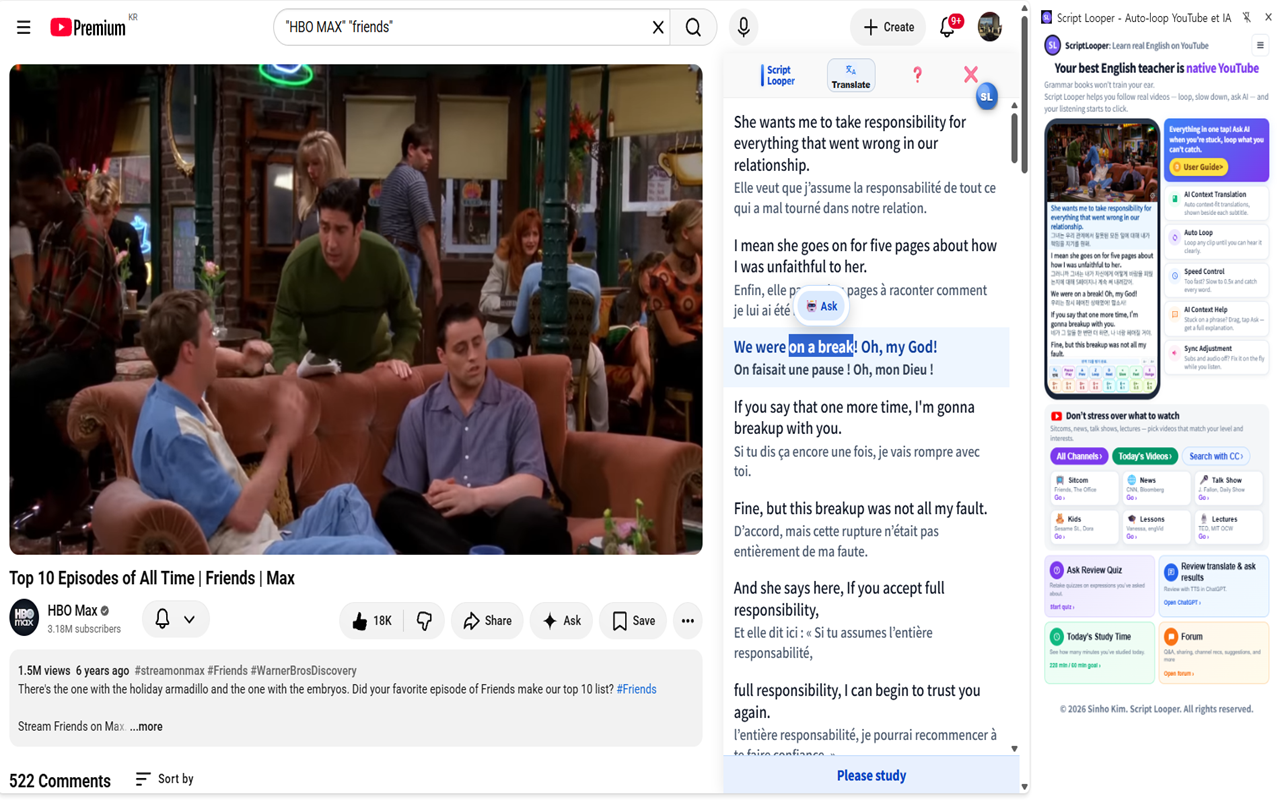Open the YouTube hamburger guide menu
The width and height of the screenshot is (1280, 800).
(24, 27)
